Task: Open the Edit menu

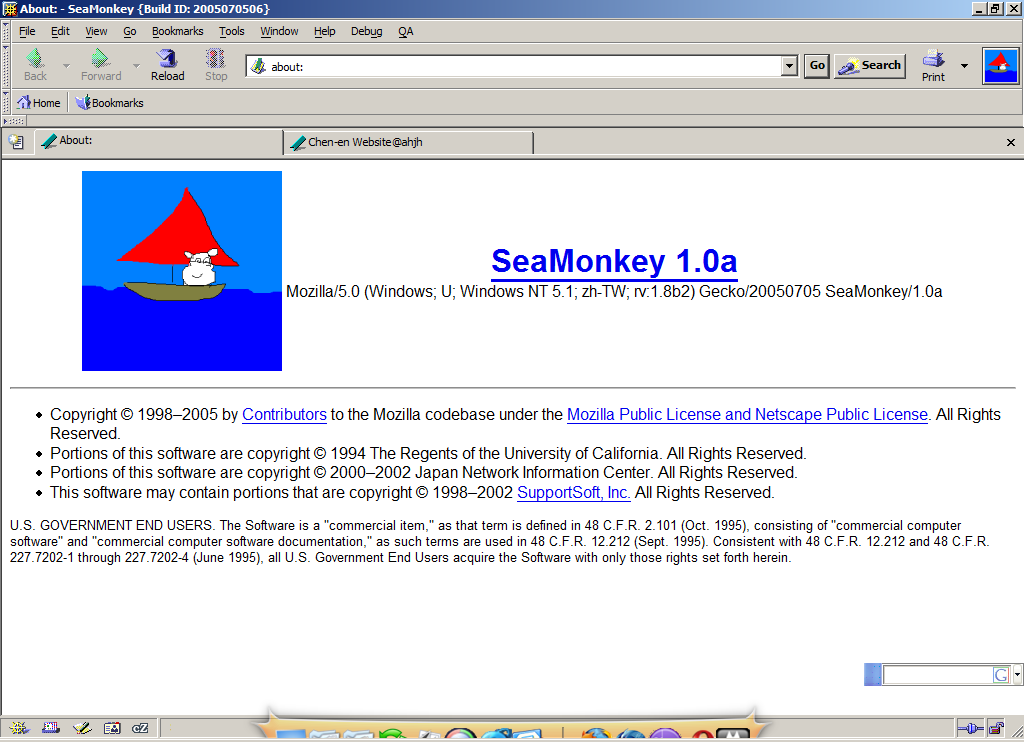Action: pos(60,31)
